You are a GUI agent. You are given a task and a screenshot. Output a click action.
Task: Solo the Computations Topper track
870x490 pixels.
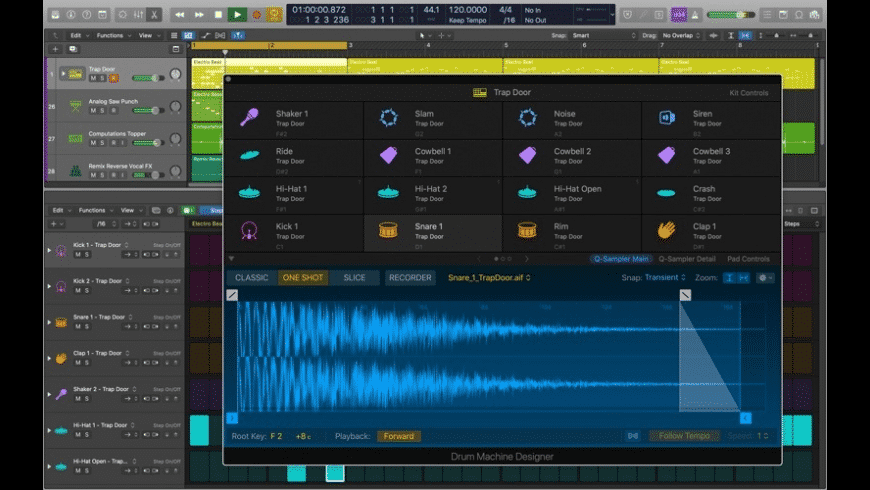[x=102, y=143]
